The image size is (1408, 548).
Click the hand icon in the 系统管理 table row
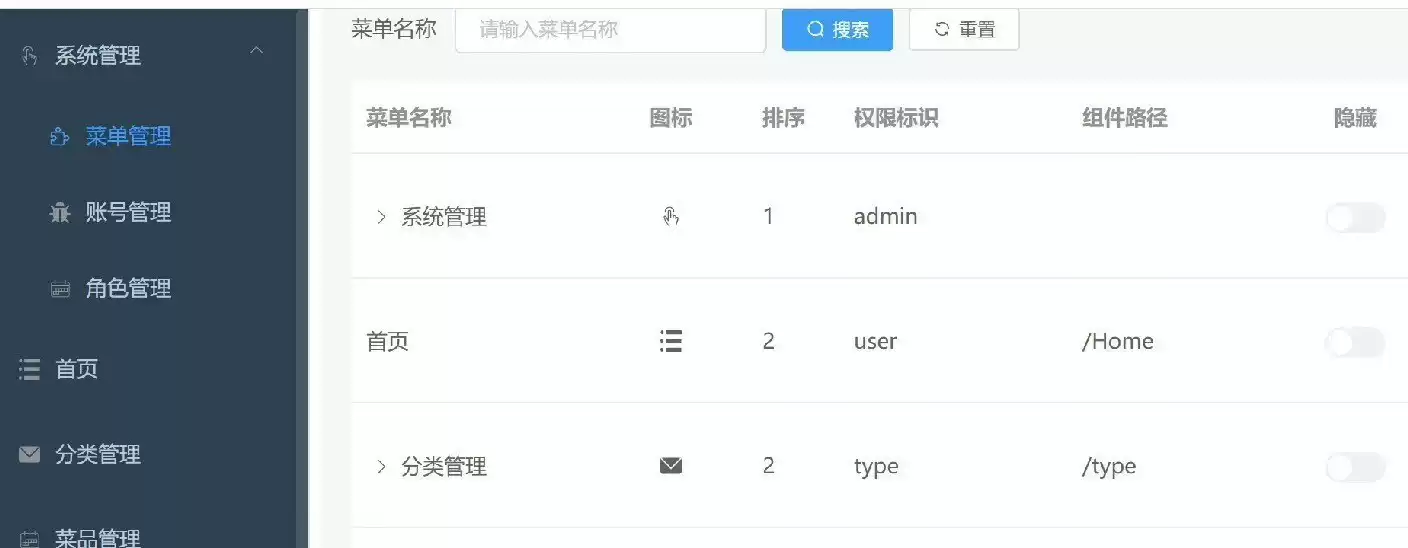coord(671,216)
